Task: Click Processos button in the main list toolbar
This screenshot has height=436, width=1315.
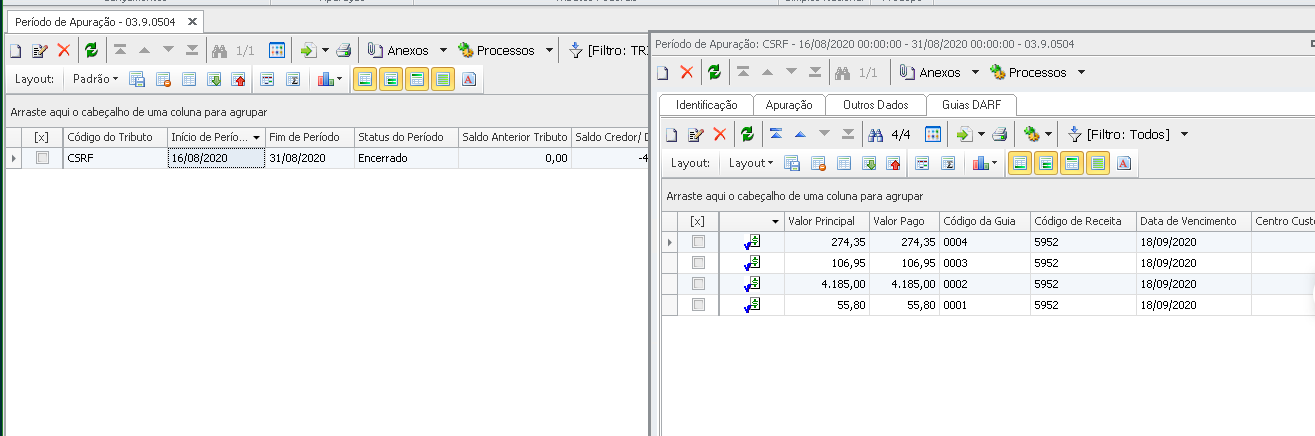Action: (x=497, y=50)
